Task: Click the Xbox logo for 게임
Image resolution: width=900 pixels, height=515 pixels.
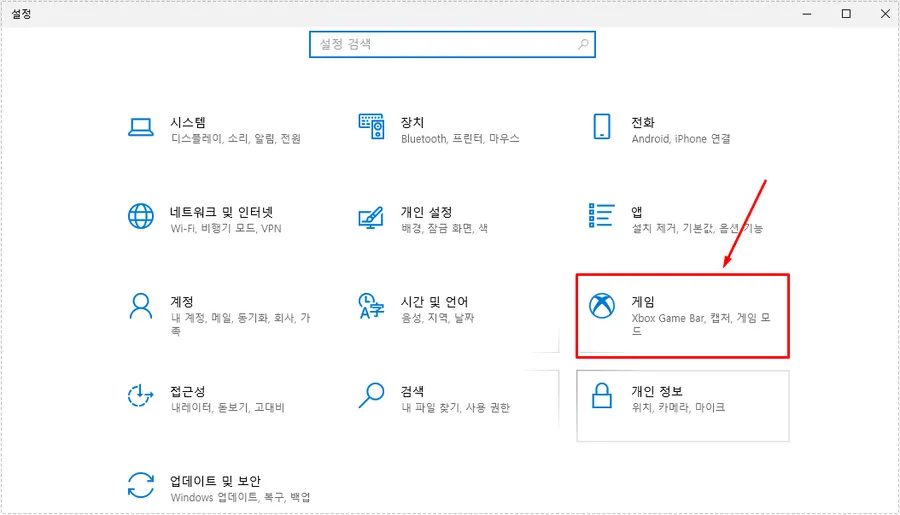Action: [x=602, y=305]
